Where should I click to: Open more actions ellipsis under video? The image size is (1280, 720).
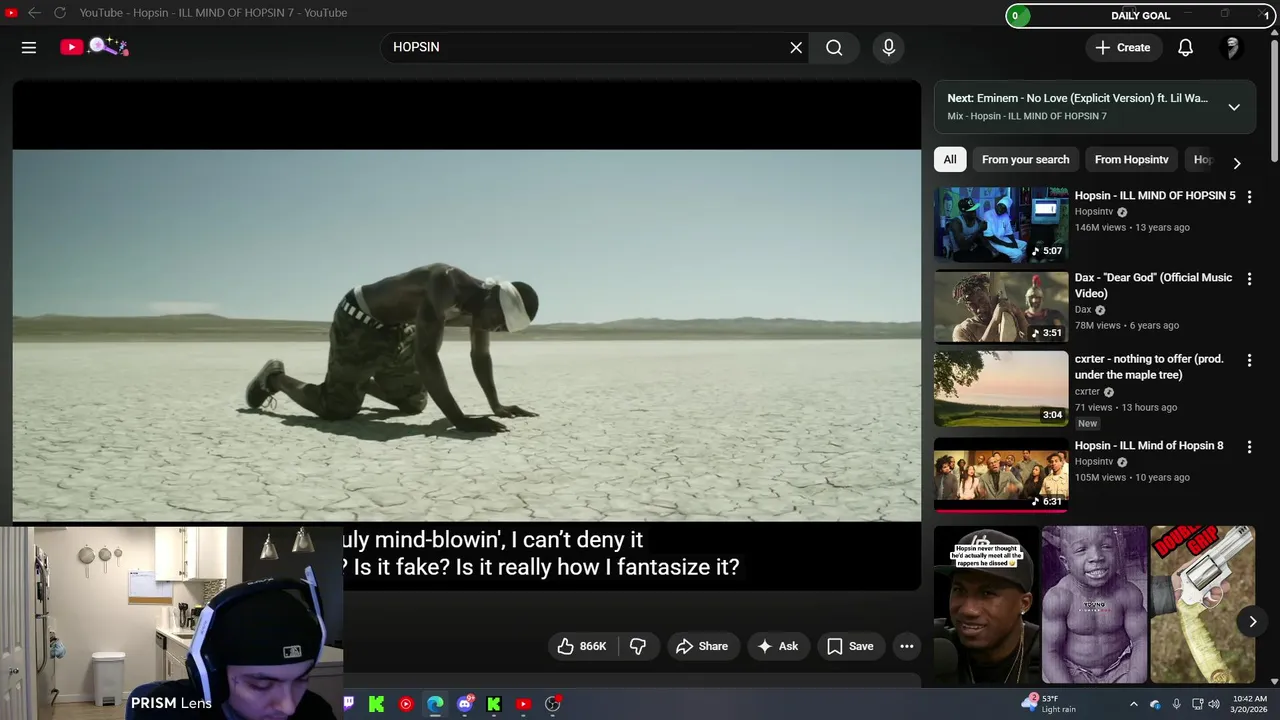click(907, 646)
